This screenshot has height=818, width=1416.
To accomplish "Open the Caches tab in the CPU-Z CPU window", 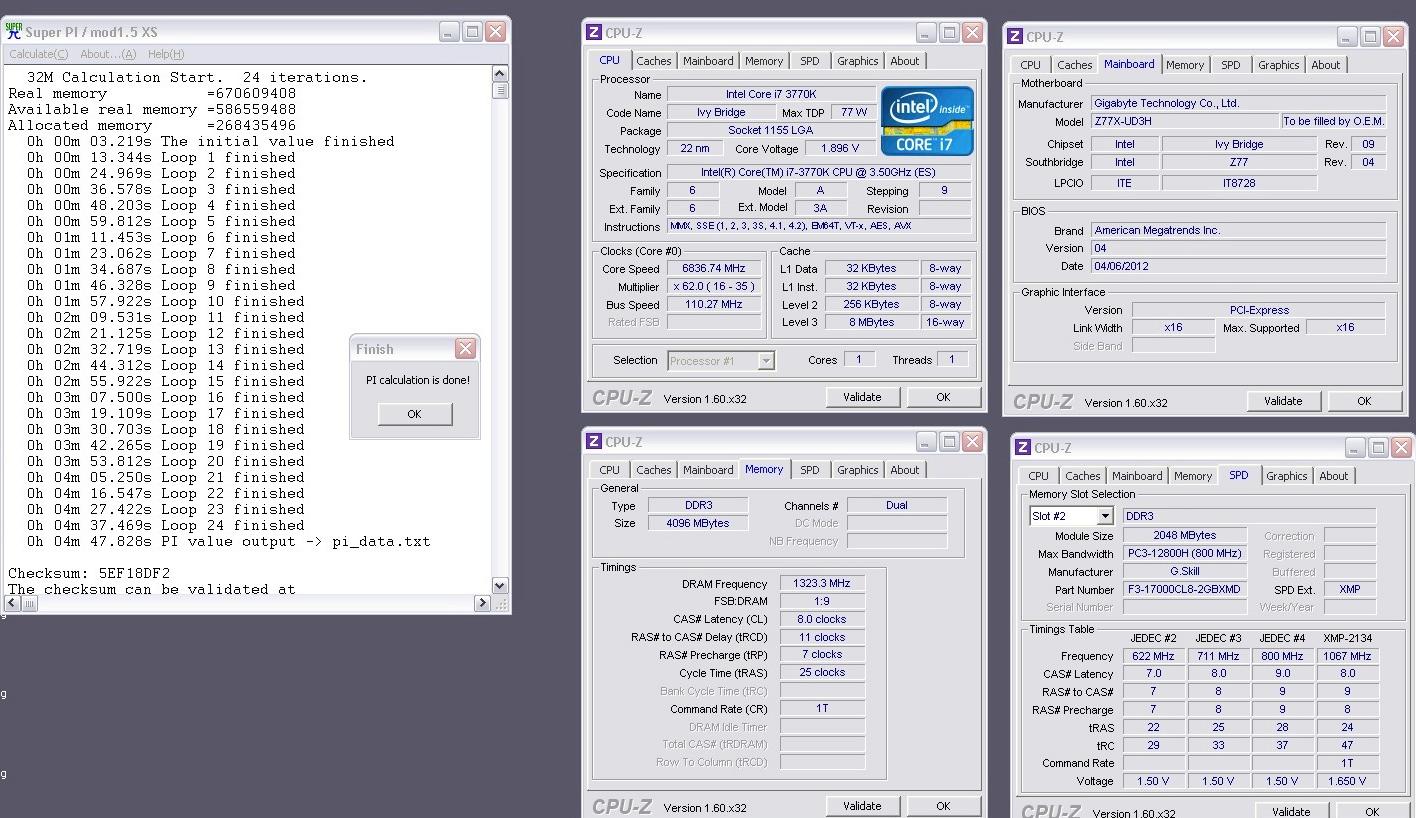I will [654, 61].
